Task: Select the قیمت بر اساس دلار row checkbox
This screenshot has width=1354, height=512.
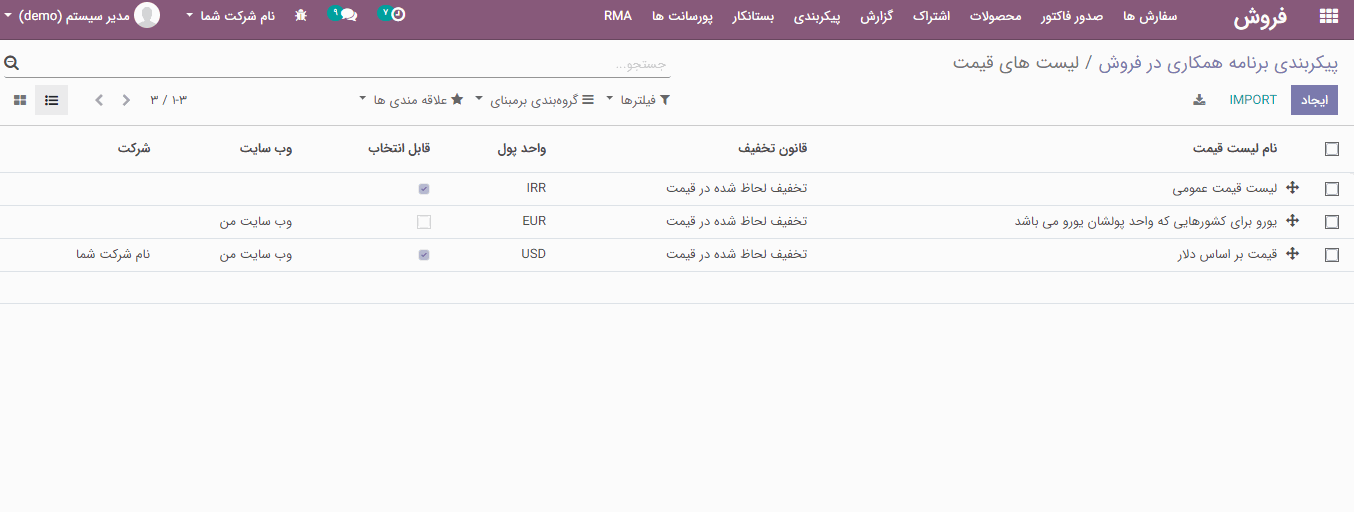Action: pyautogui.click(x=1331, y=255)
